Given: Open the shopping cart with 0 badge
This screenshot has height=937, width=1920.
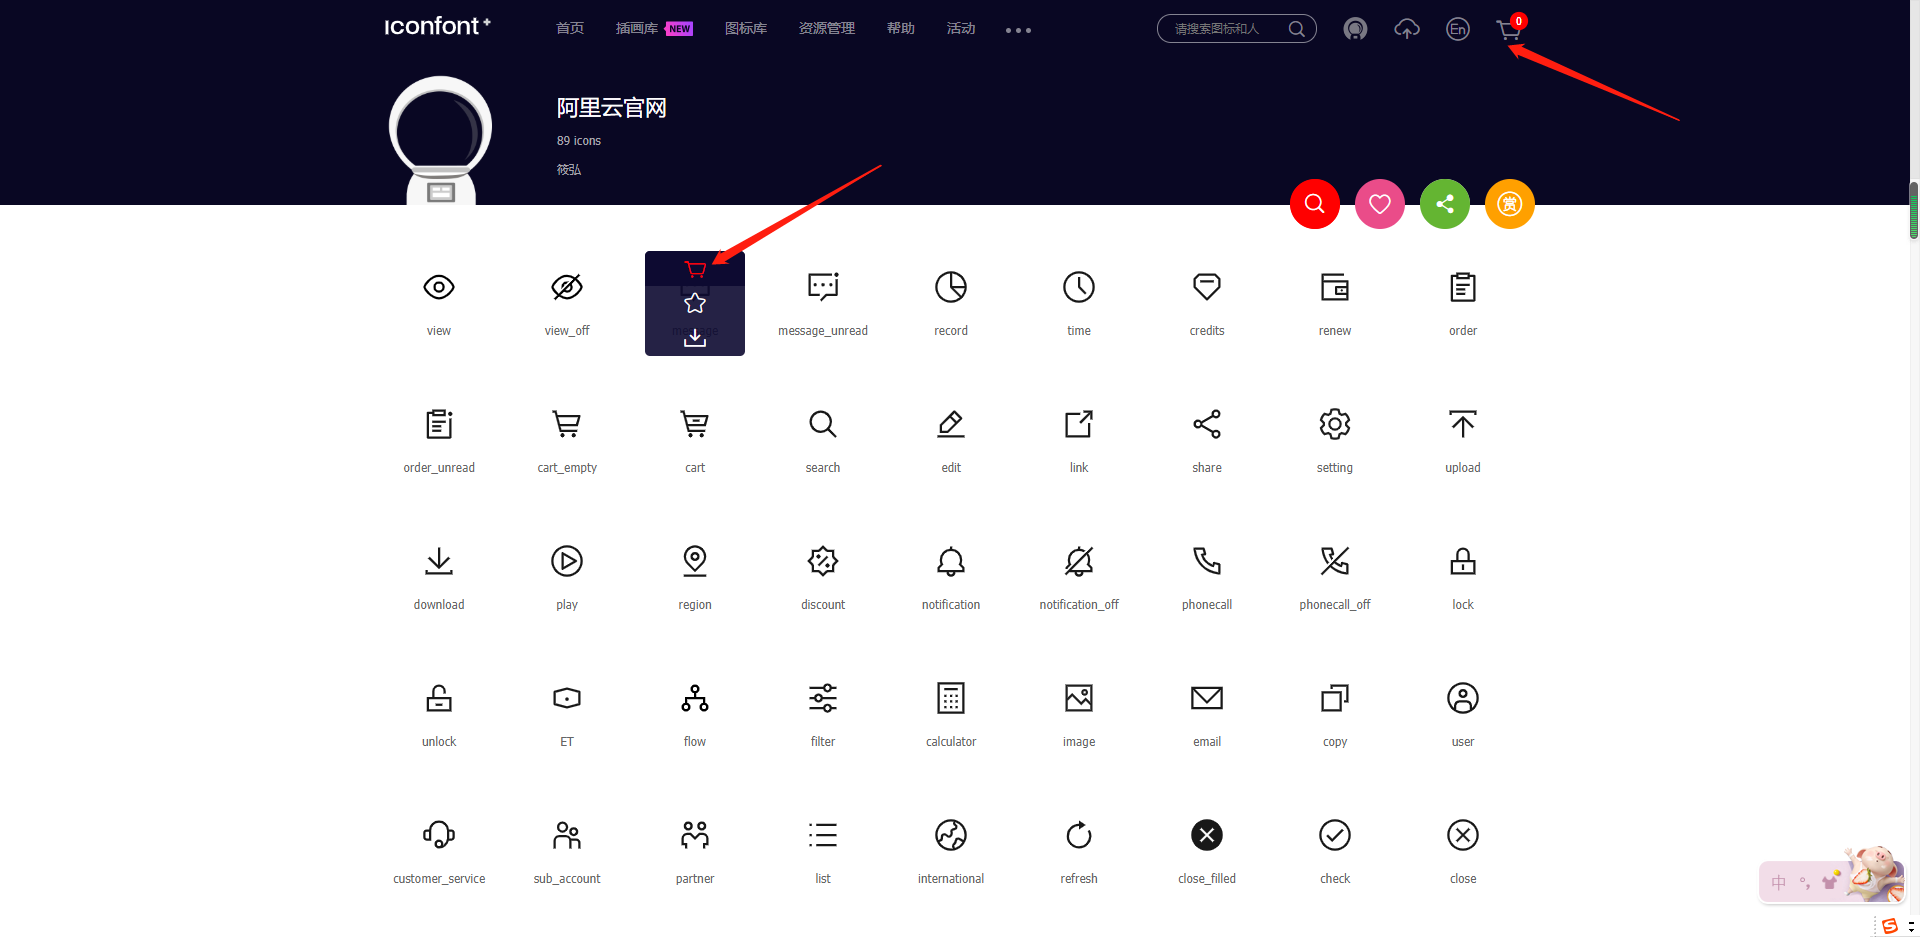Looking at the screenshot, I should click(x=1508, y=29).
